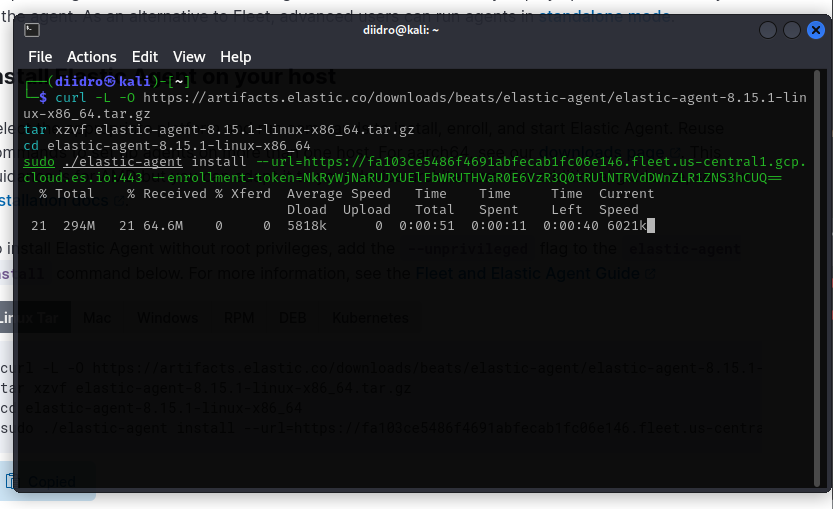Screen dimensions: 833x509
Task: Click the 'Dload' column header
Action: (x=307, y=210)
